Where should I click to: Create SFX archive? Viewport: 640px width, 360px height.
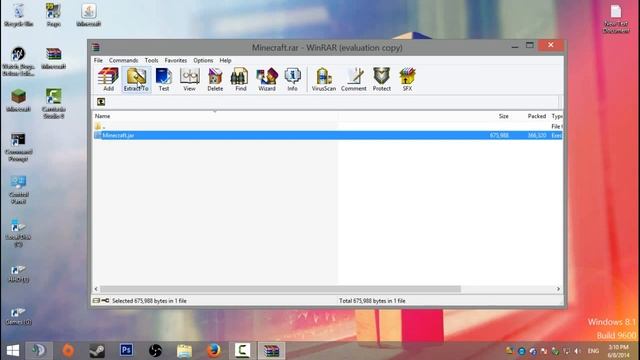(x=407, y=79)
